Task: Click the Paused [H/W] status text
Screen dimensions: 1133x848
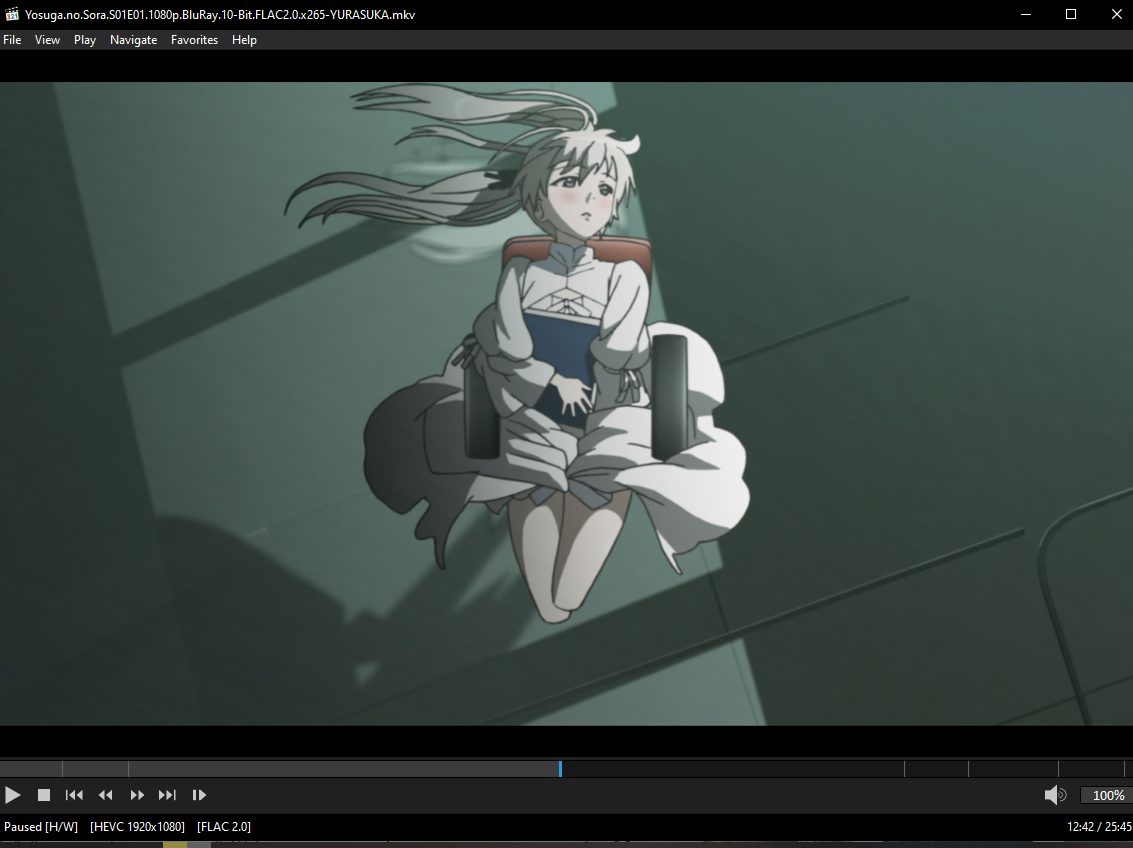Action: point(40,826)
